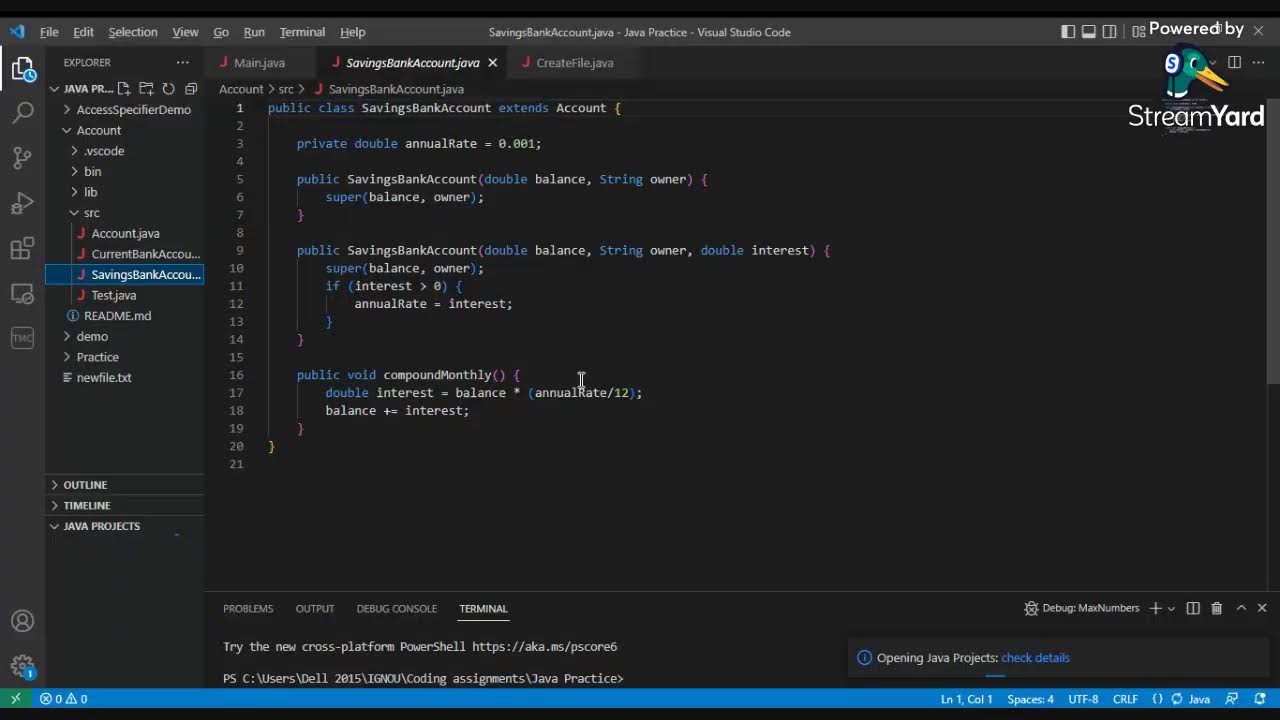This screenshot has width=1280, height=720.
Task: Open the File menu
Action: pos(49,32)
